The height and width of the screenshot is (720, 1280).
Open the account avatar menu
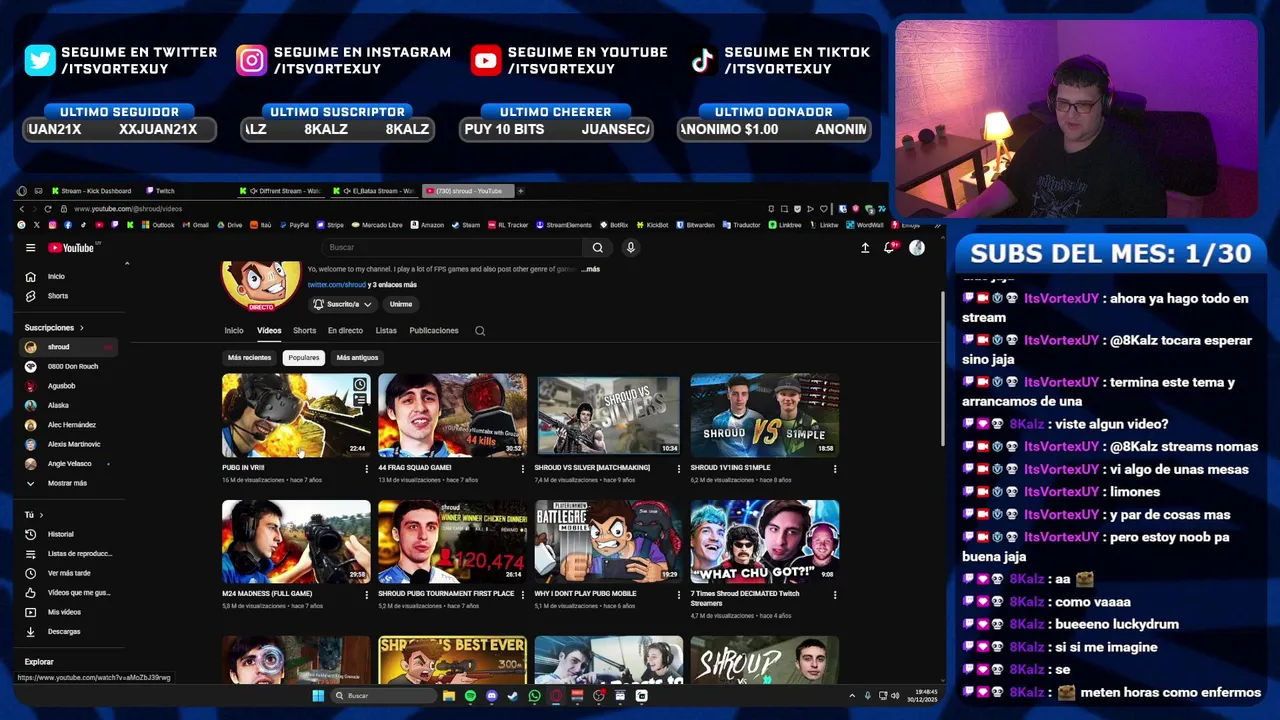pyautogui.click(x=917, y=247)
